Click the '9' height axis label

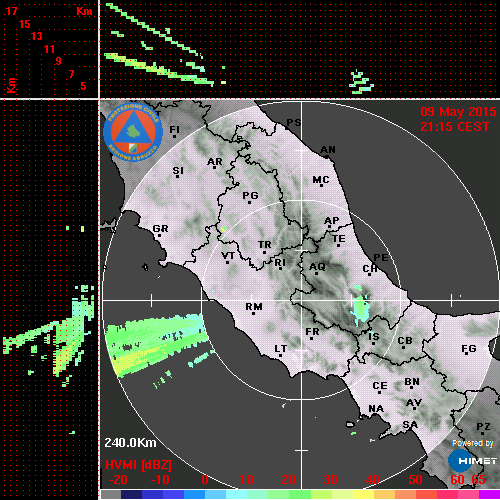58,61
